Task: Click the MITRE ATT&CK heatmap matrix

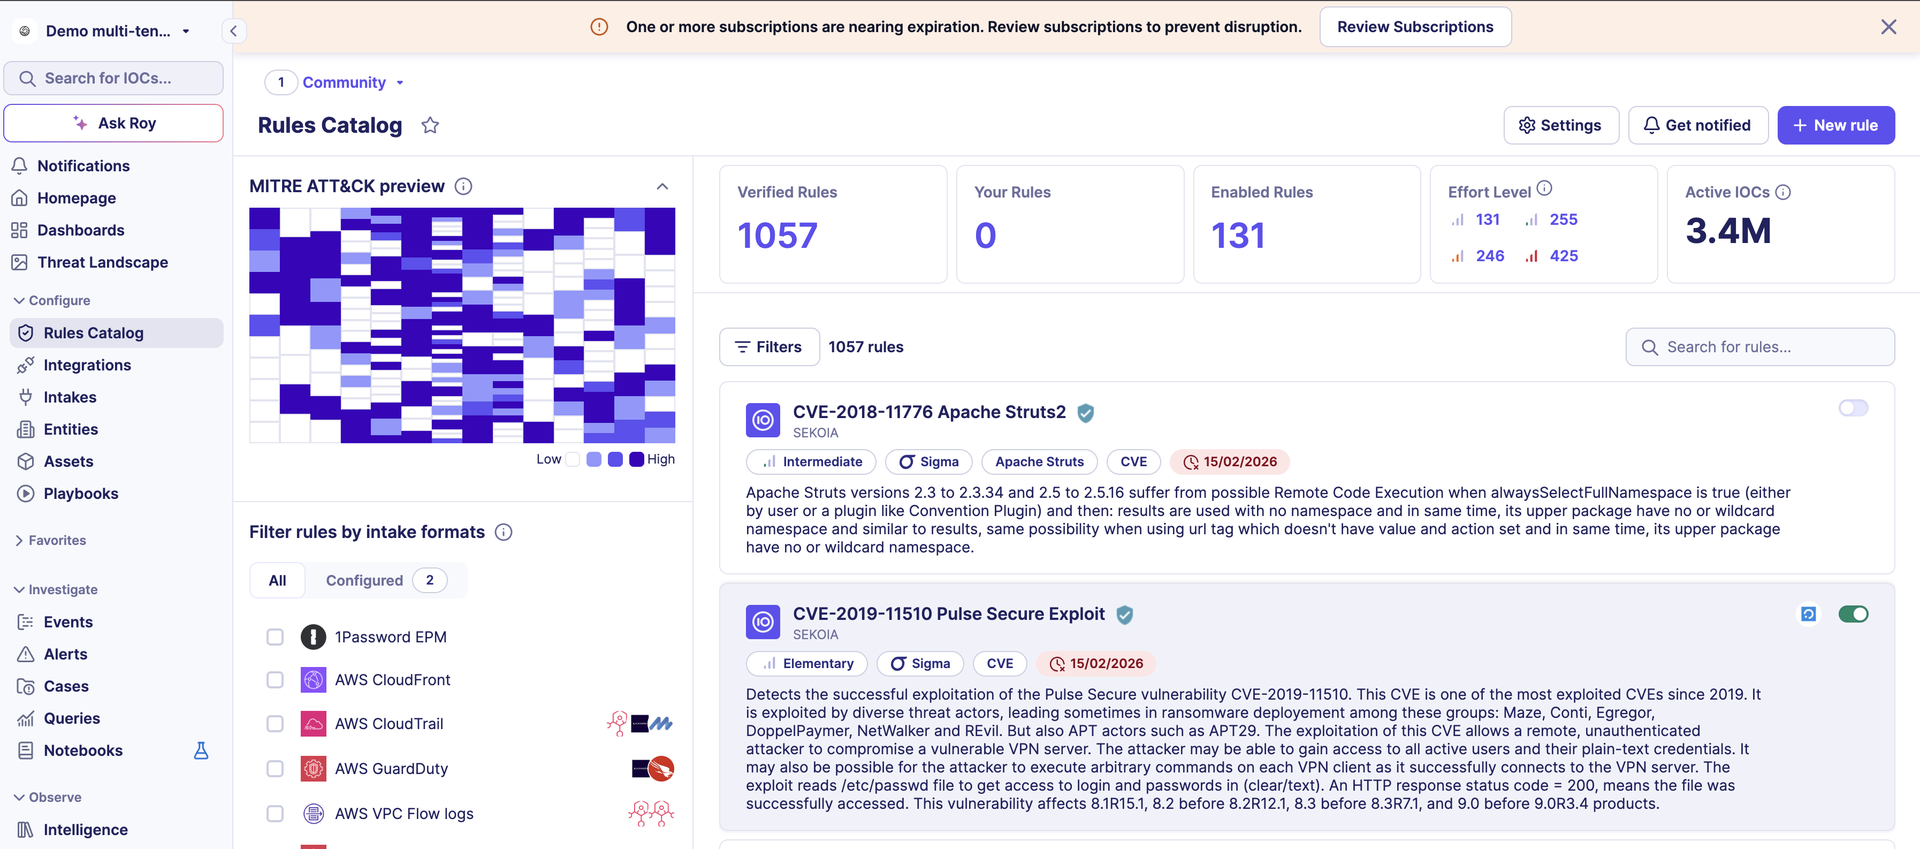Action: [x=462, y=325]
